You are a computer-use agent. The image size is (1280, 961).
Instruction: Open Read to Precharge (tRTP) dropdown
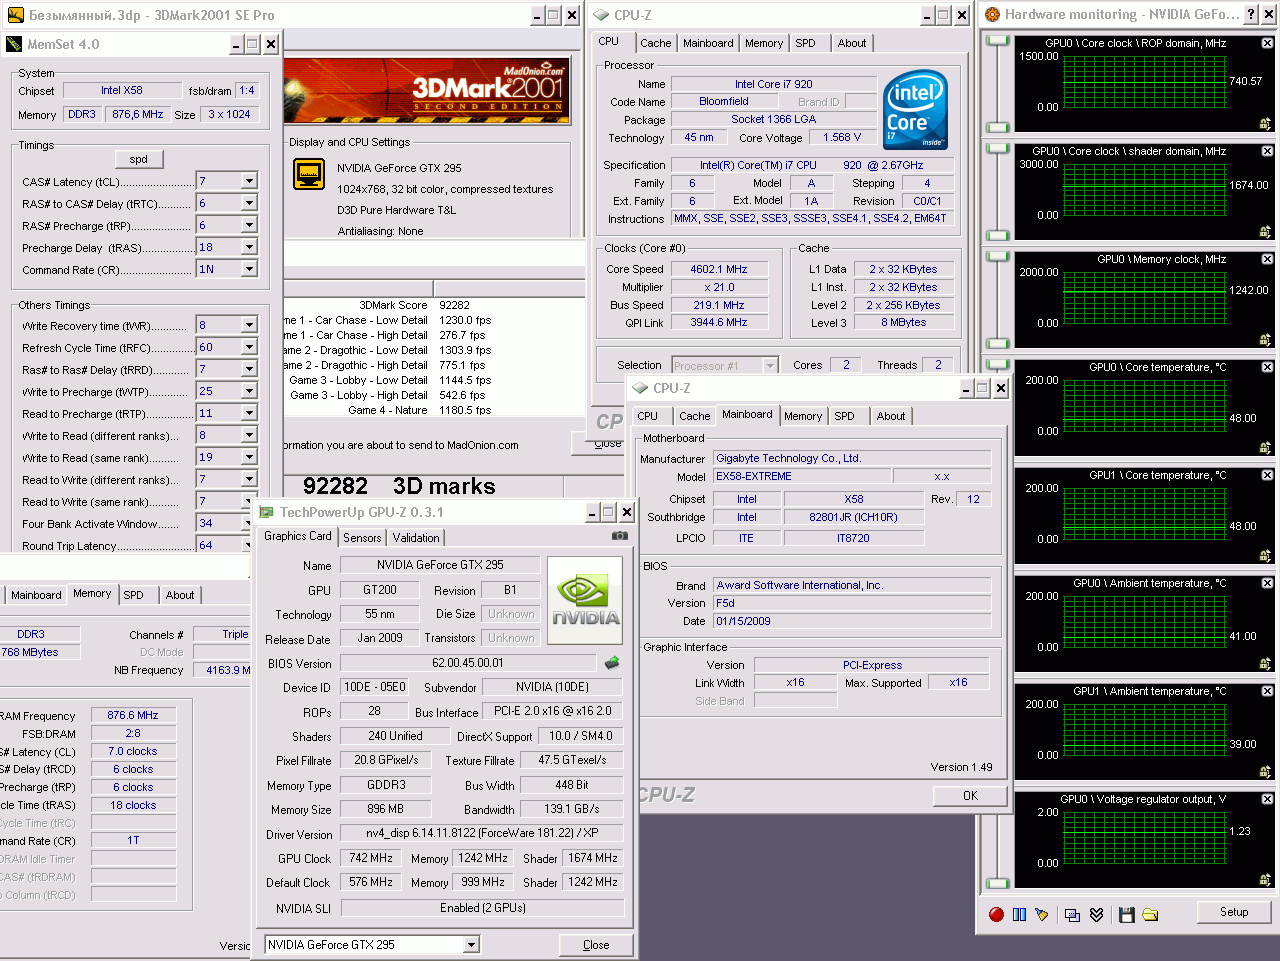click(x=249, y=413)
